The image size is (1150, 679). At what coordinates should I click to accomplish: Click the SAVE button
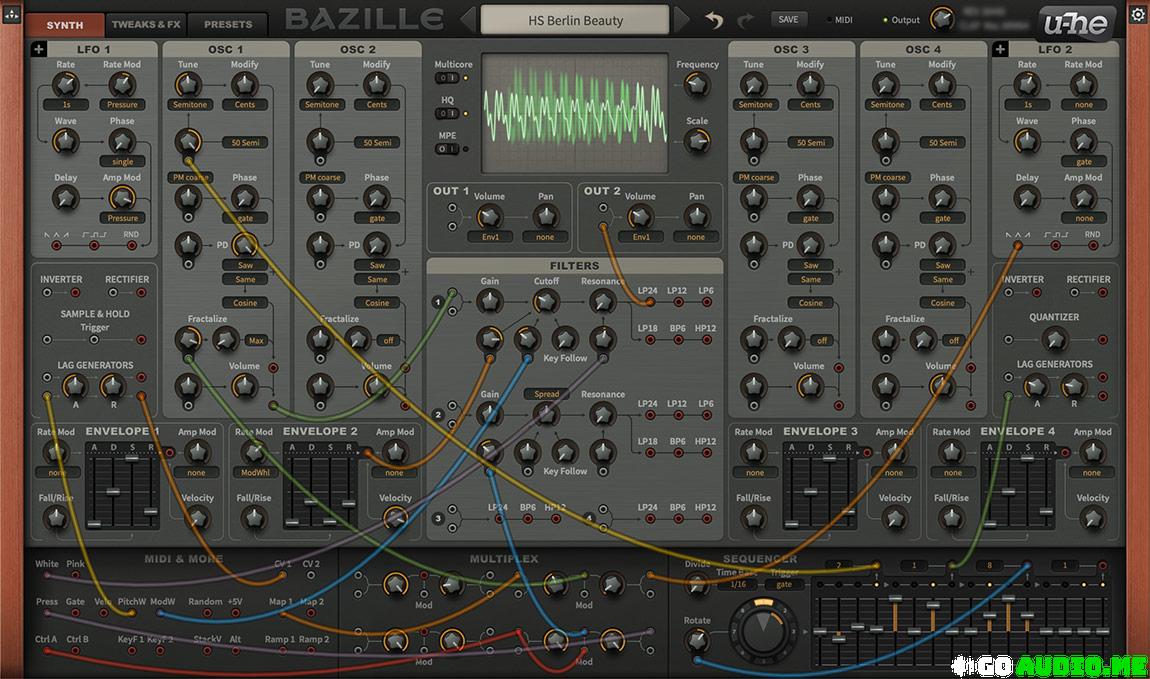point(788,20)
